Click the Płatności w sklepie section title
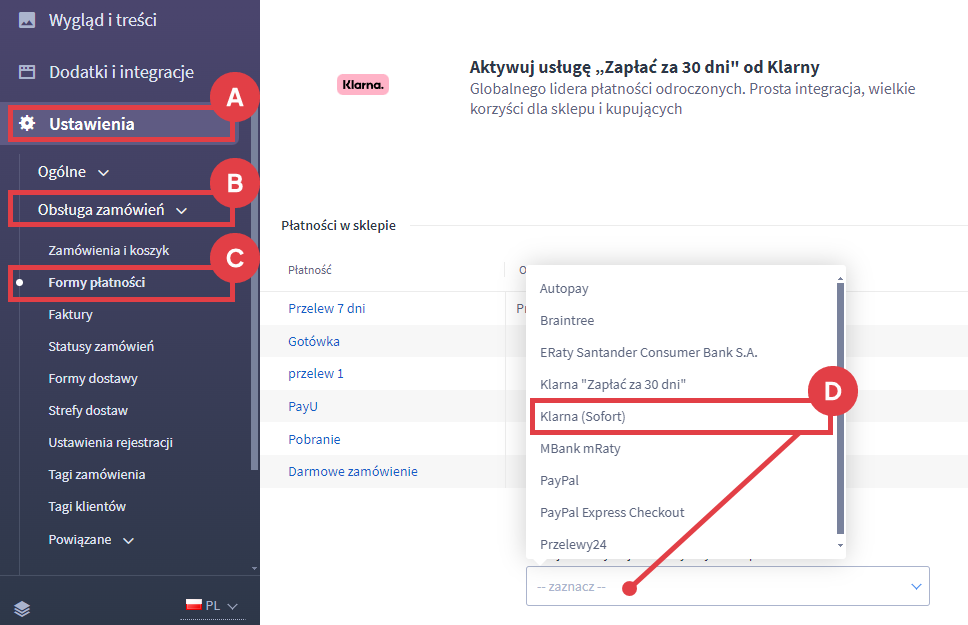 (x=338, y=226)
